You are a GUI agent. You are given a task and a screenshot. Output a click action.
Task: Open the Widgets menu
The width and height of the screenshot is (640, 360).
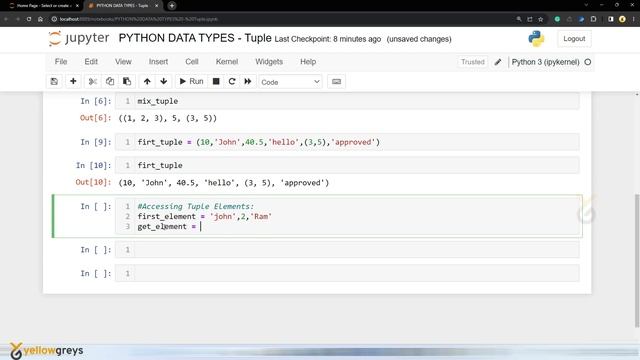tap(269, 62)
